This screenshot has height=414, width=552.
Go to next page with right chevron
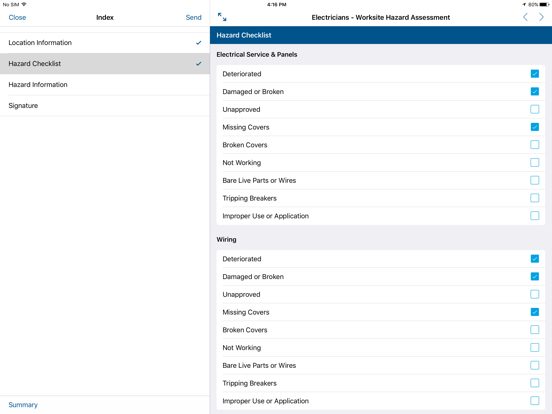tap(541, 17)
